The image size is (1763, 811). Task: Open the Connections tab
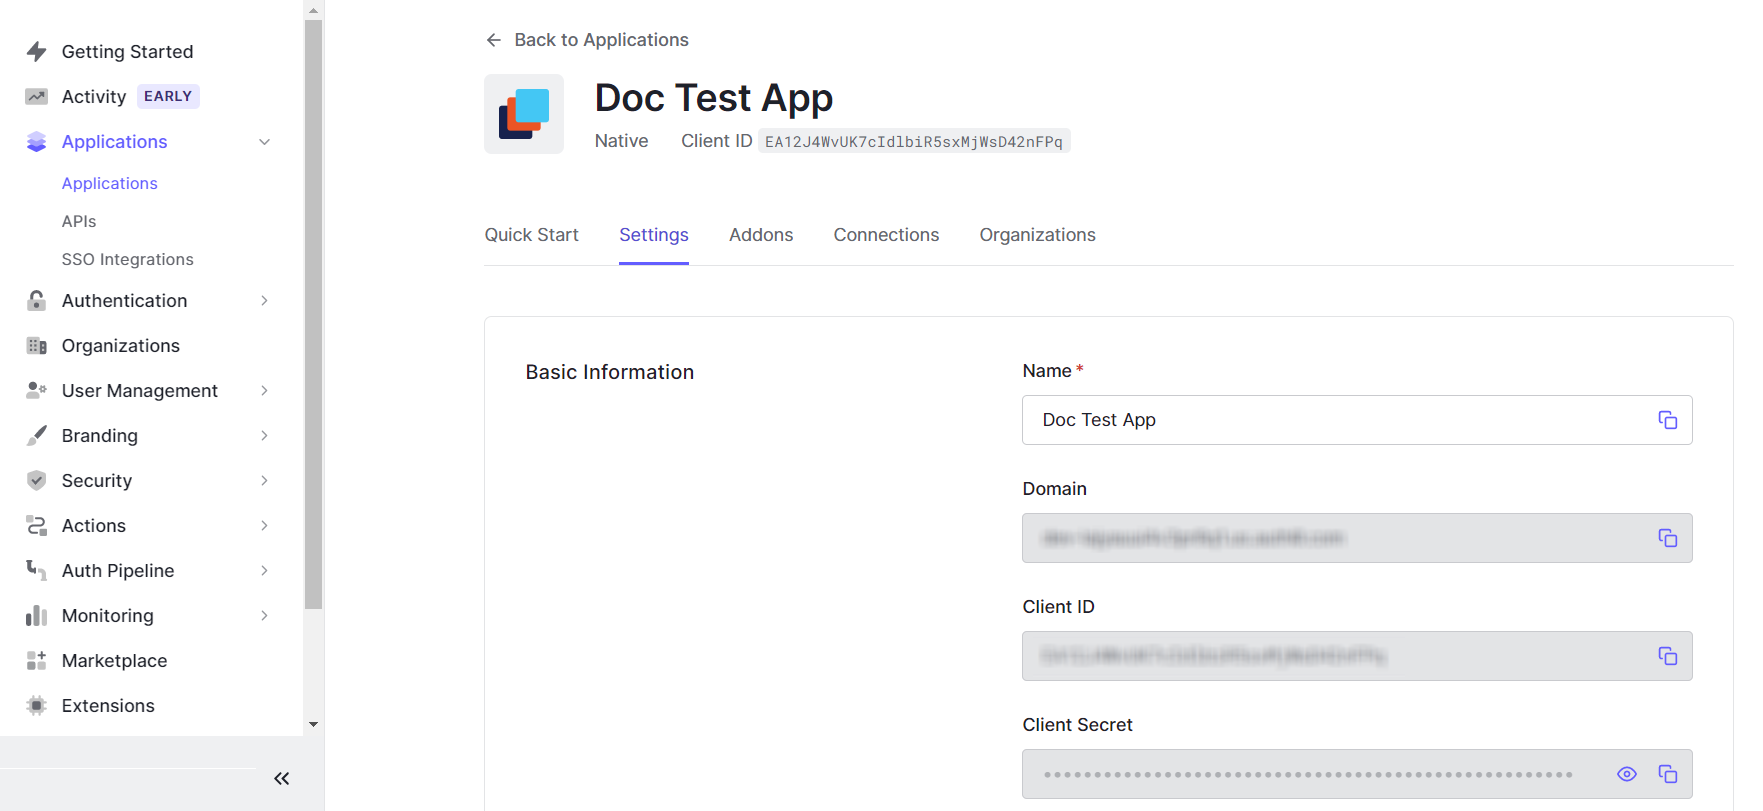[x=886, y=235]
